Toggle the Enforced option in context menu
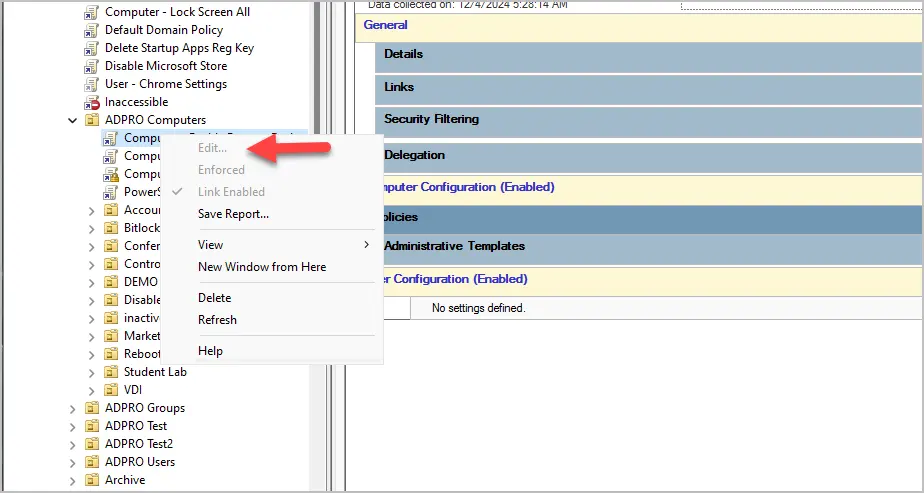 [x=221, y=170]
